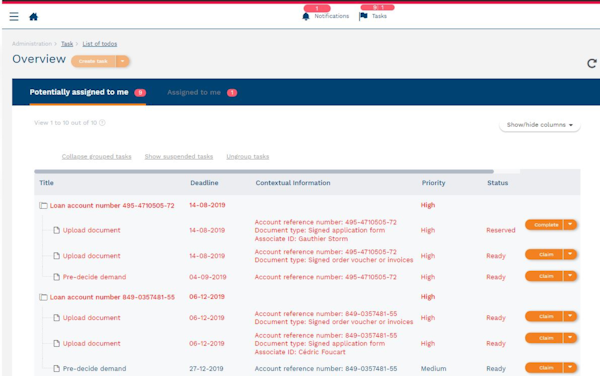Click deadline 27-12-2019 cell
The image size is (600, 376).
[206, 368]
